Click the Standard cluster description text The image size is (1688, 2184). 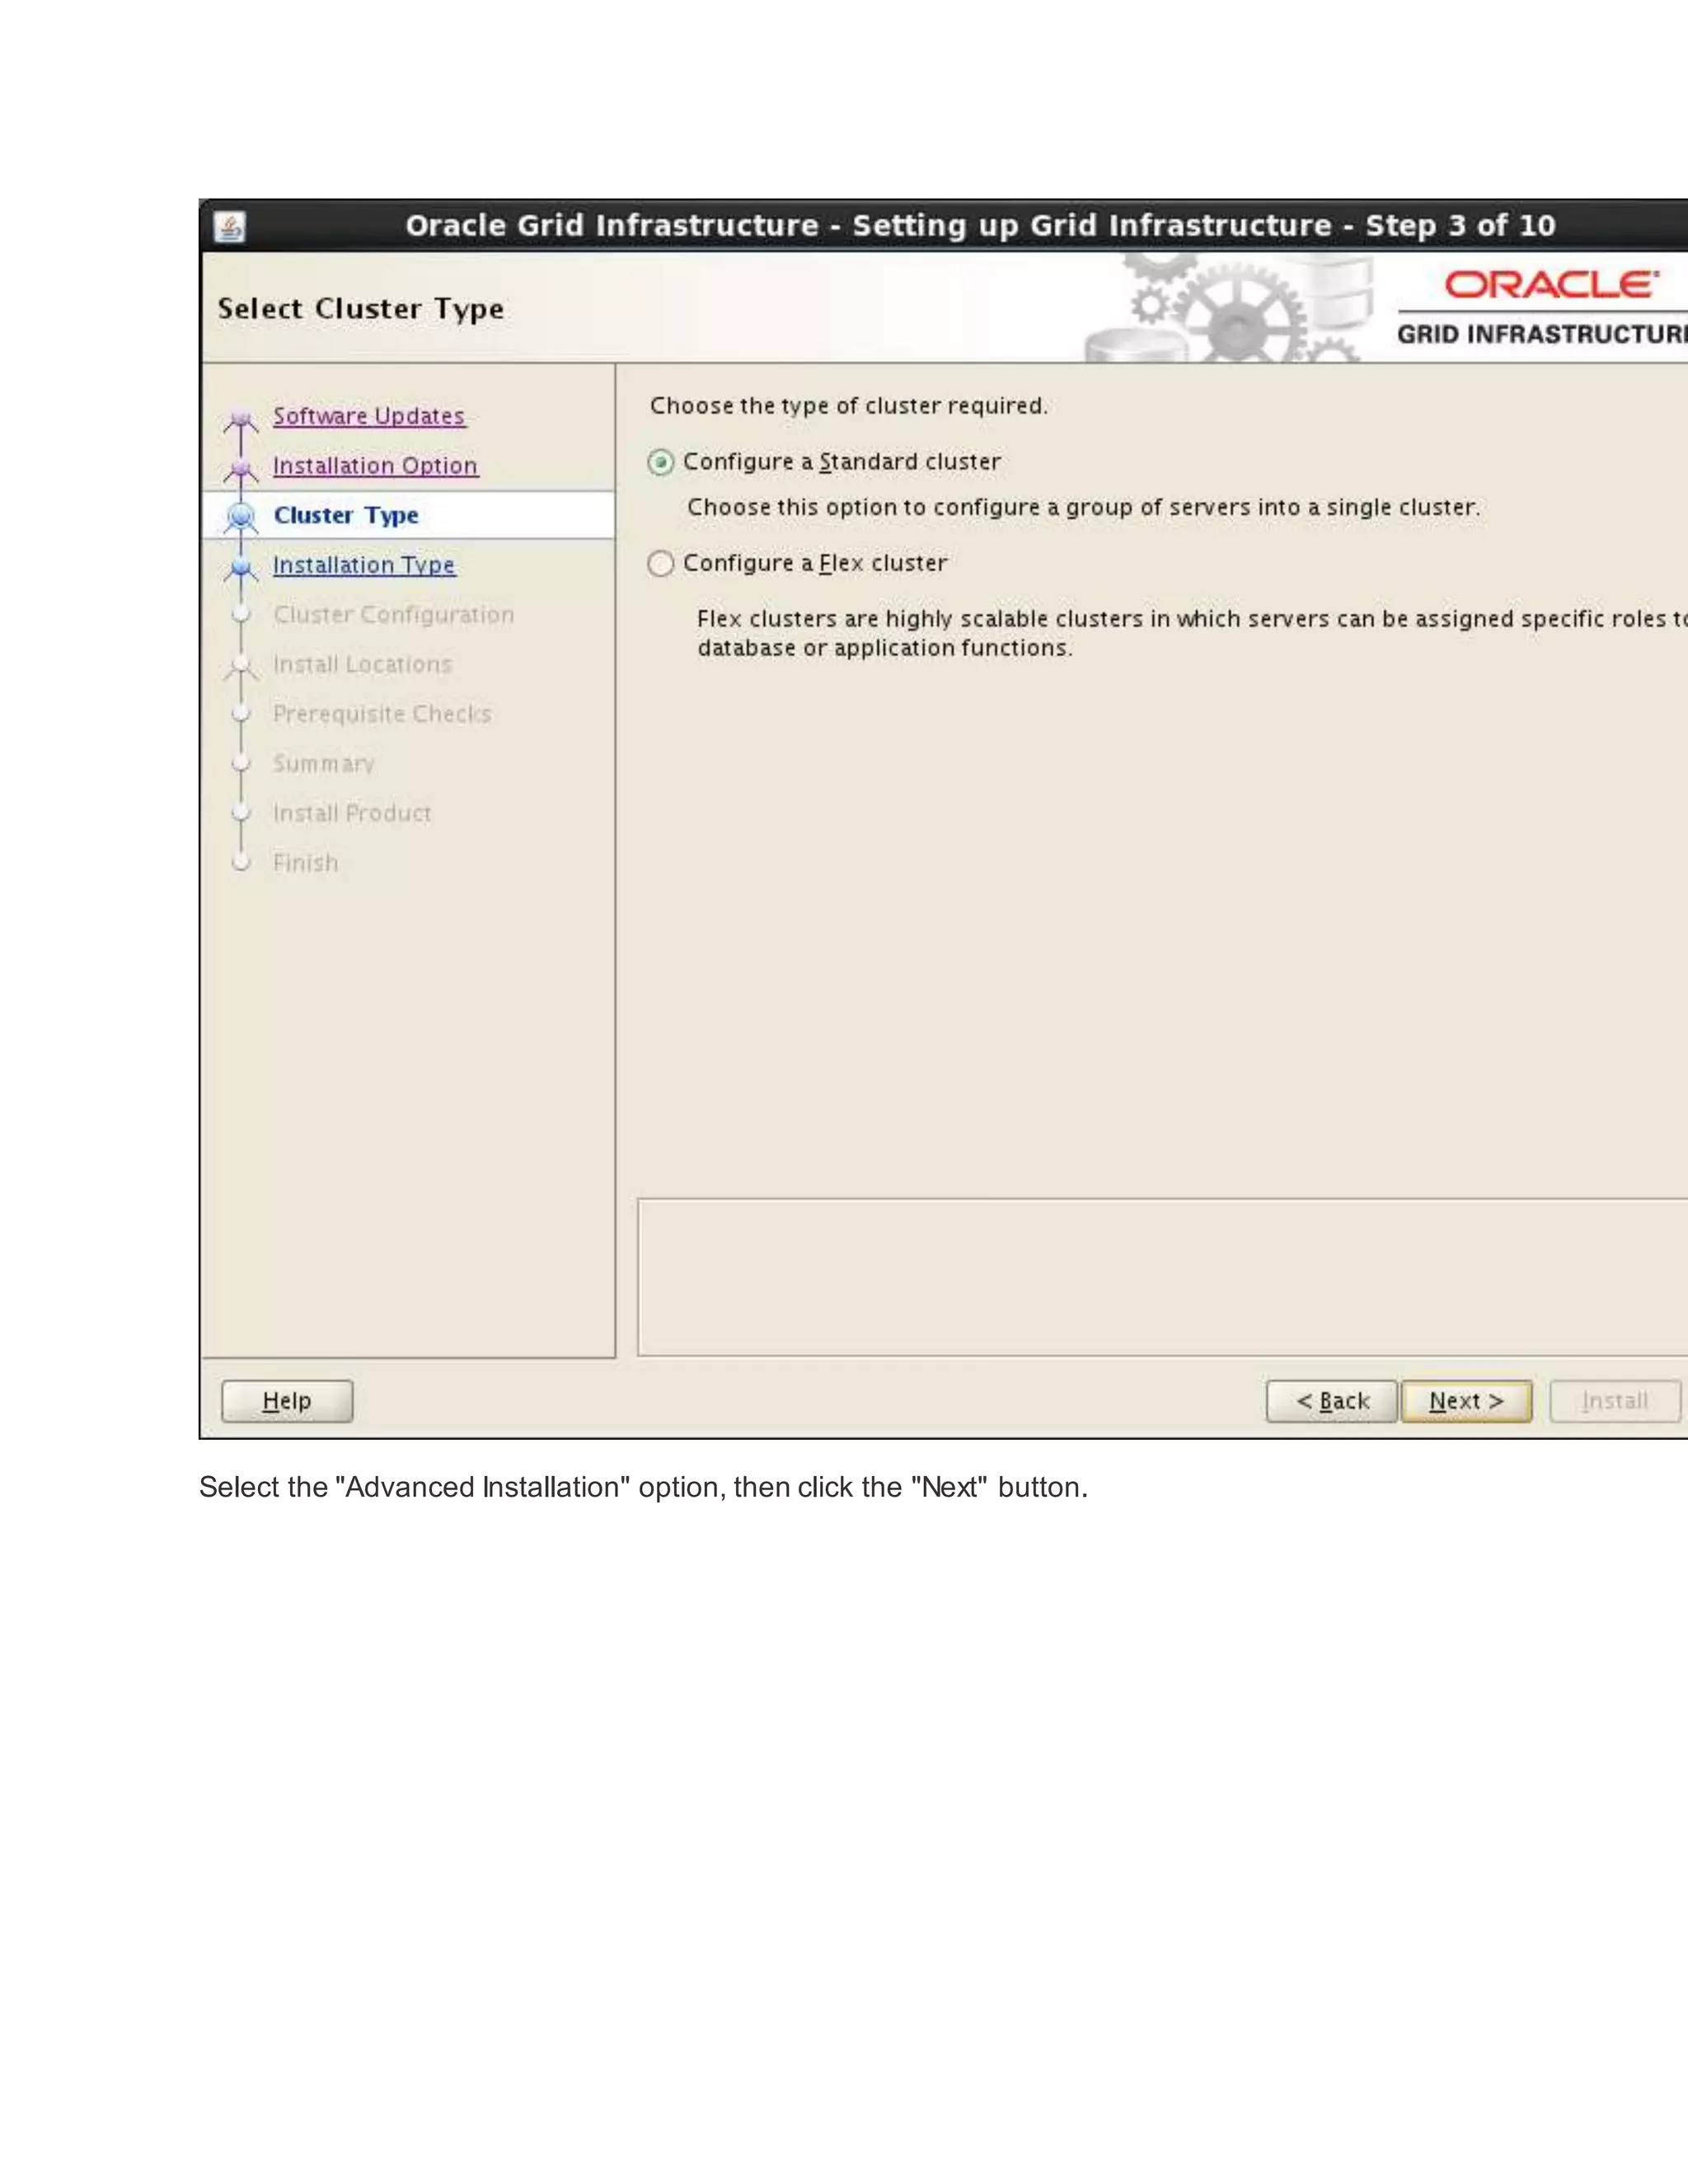click(x=1083, y=508)
